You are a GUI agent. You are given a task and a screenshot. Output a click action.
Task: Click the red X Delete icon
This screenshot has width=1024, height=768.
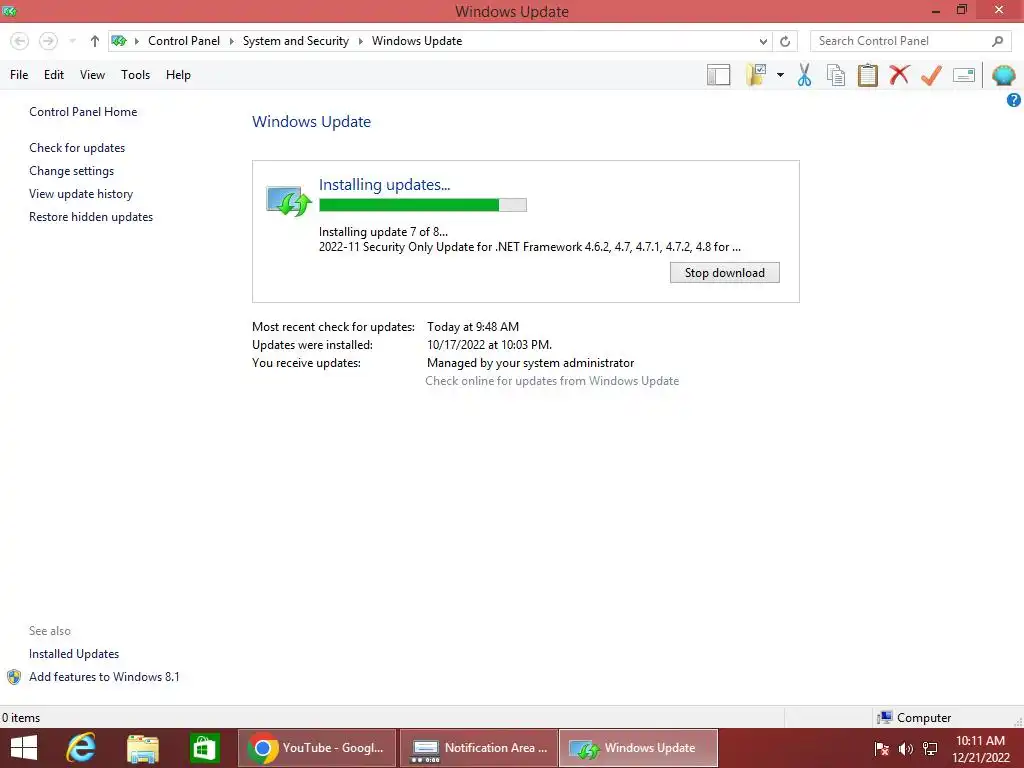pos(899,75)
